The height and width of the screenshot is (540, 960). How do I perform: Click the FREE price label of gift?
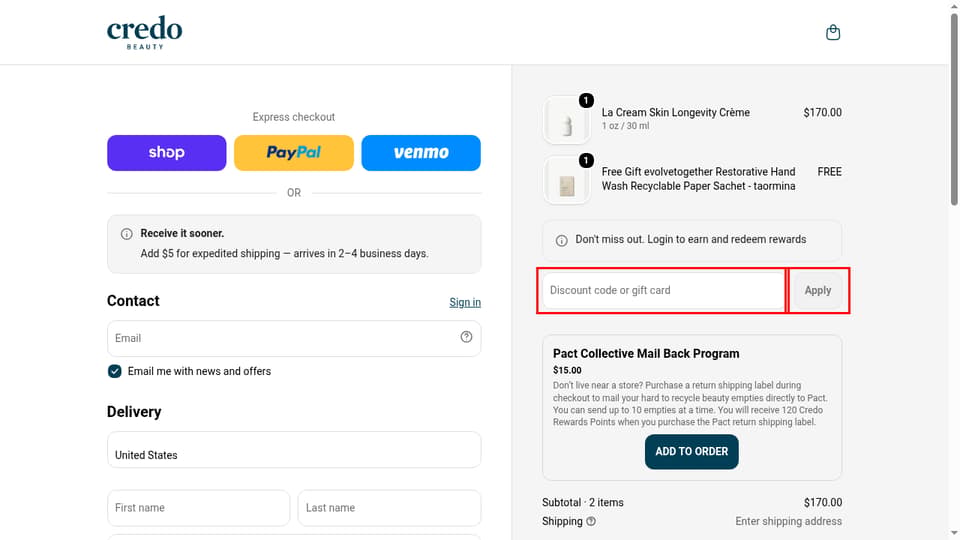830,172
